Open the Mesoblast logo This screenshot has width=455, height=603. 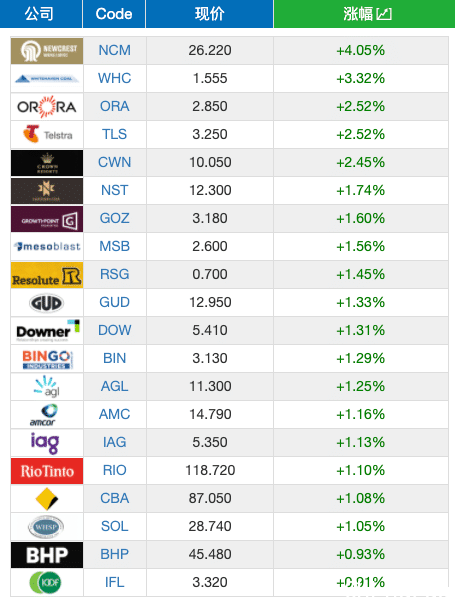pyautogui.click(x=47, y=247)
